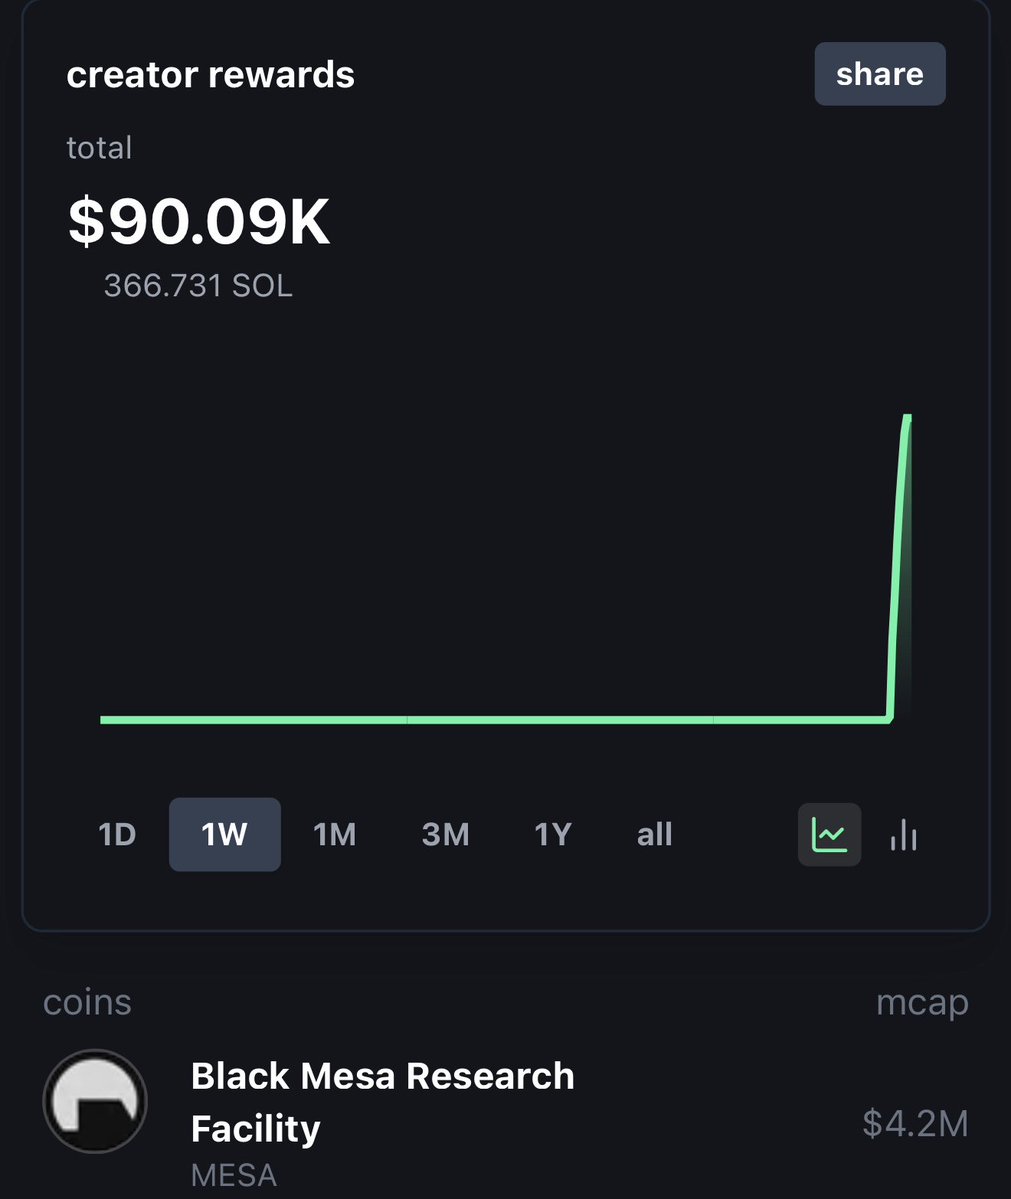Viewport: 1011px width, 1199px height.
Task: Select the 1M time range
Action: (x=334, y=834)
